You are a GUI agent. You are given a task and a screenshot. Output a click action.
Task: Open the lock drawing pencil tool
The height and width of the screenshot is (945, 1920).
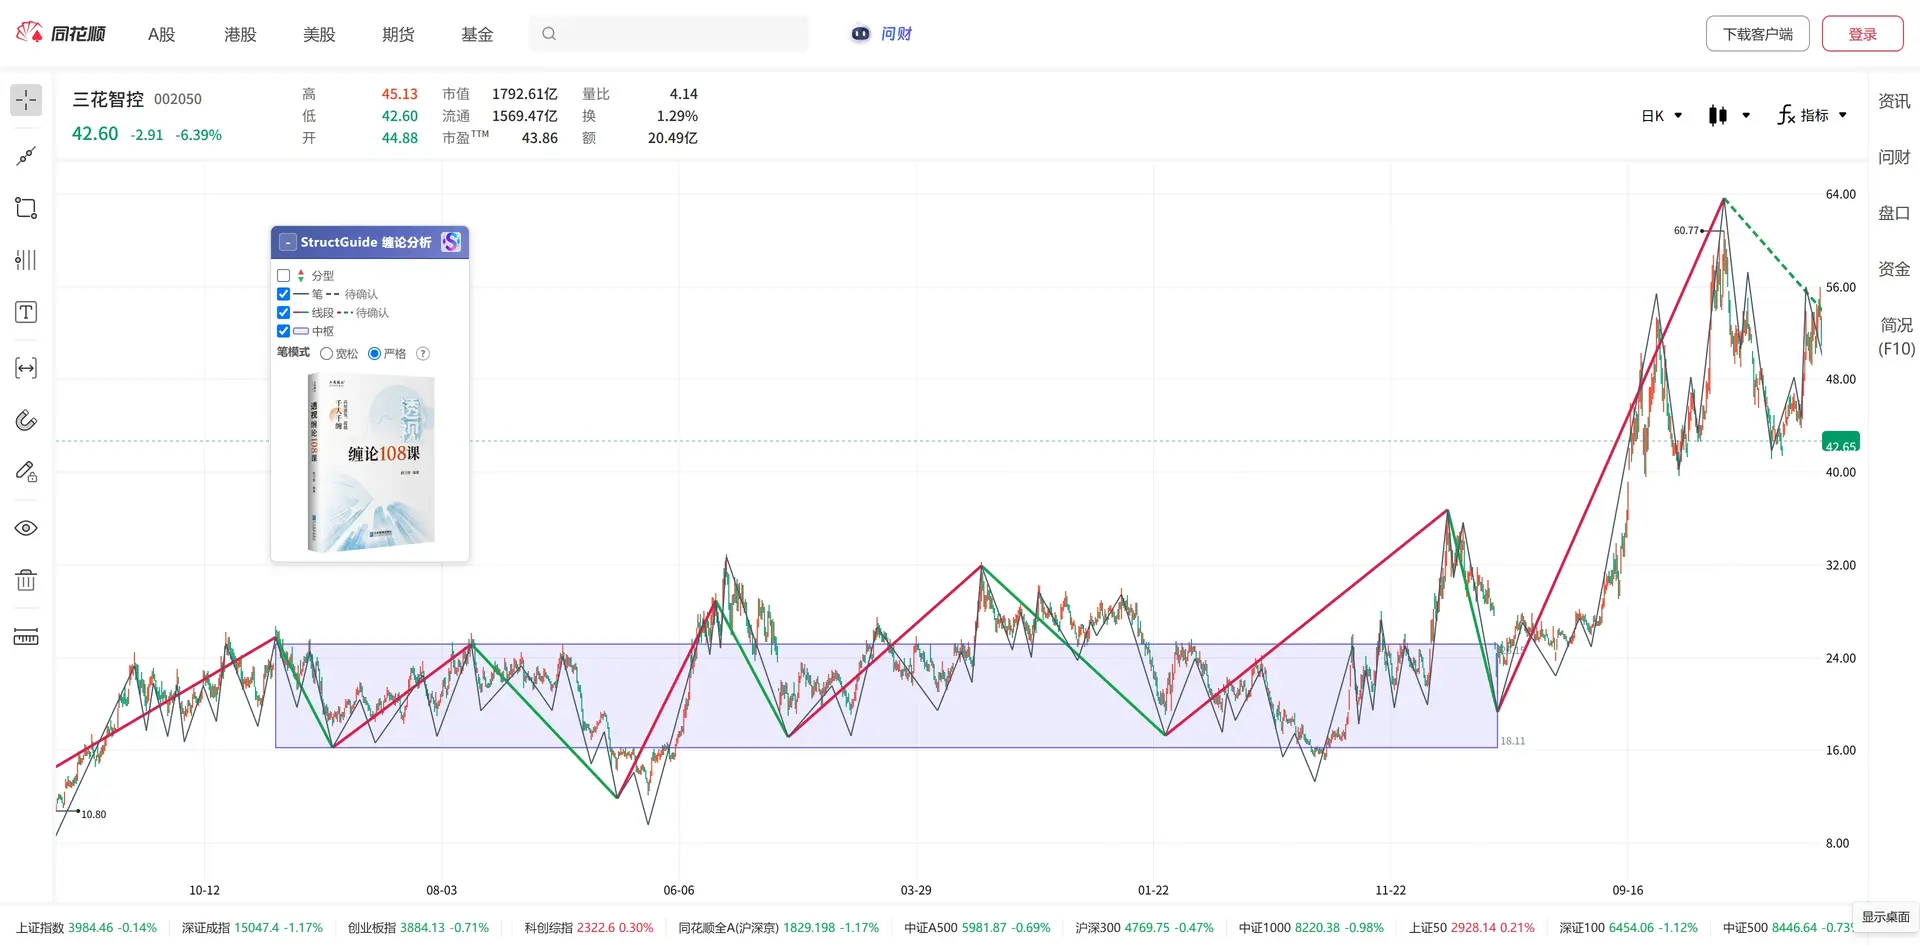(26, 472)
